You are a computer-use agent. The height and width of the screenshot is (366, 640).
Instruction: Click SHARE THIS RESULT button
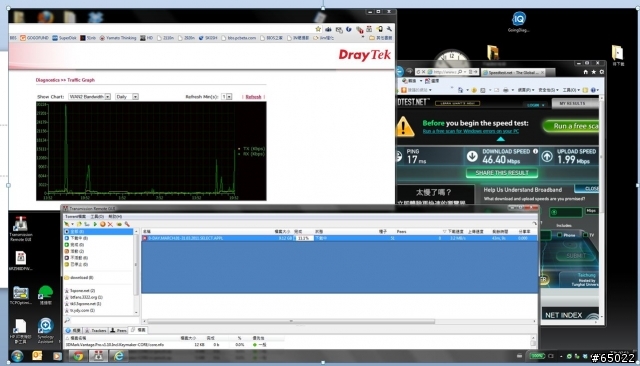502,173
